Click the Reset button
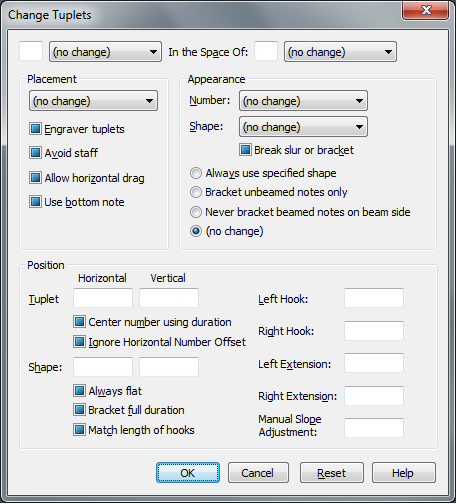Image resolution: width=457 pixels, height=504 pixels. point(332,473)
